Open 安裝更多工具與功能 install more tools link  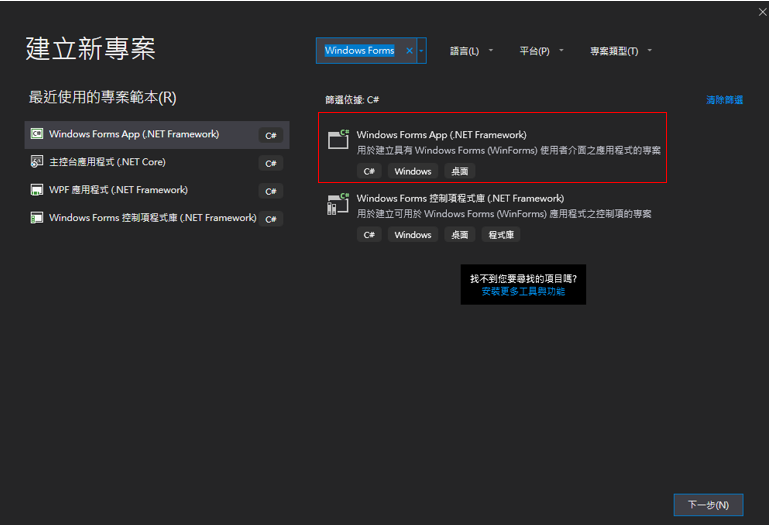[523, 292]
